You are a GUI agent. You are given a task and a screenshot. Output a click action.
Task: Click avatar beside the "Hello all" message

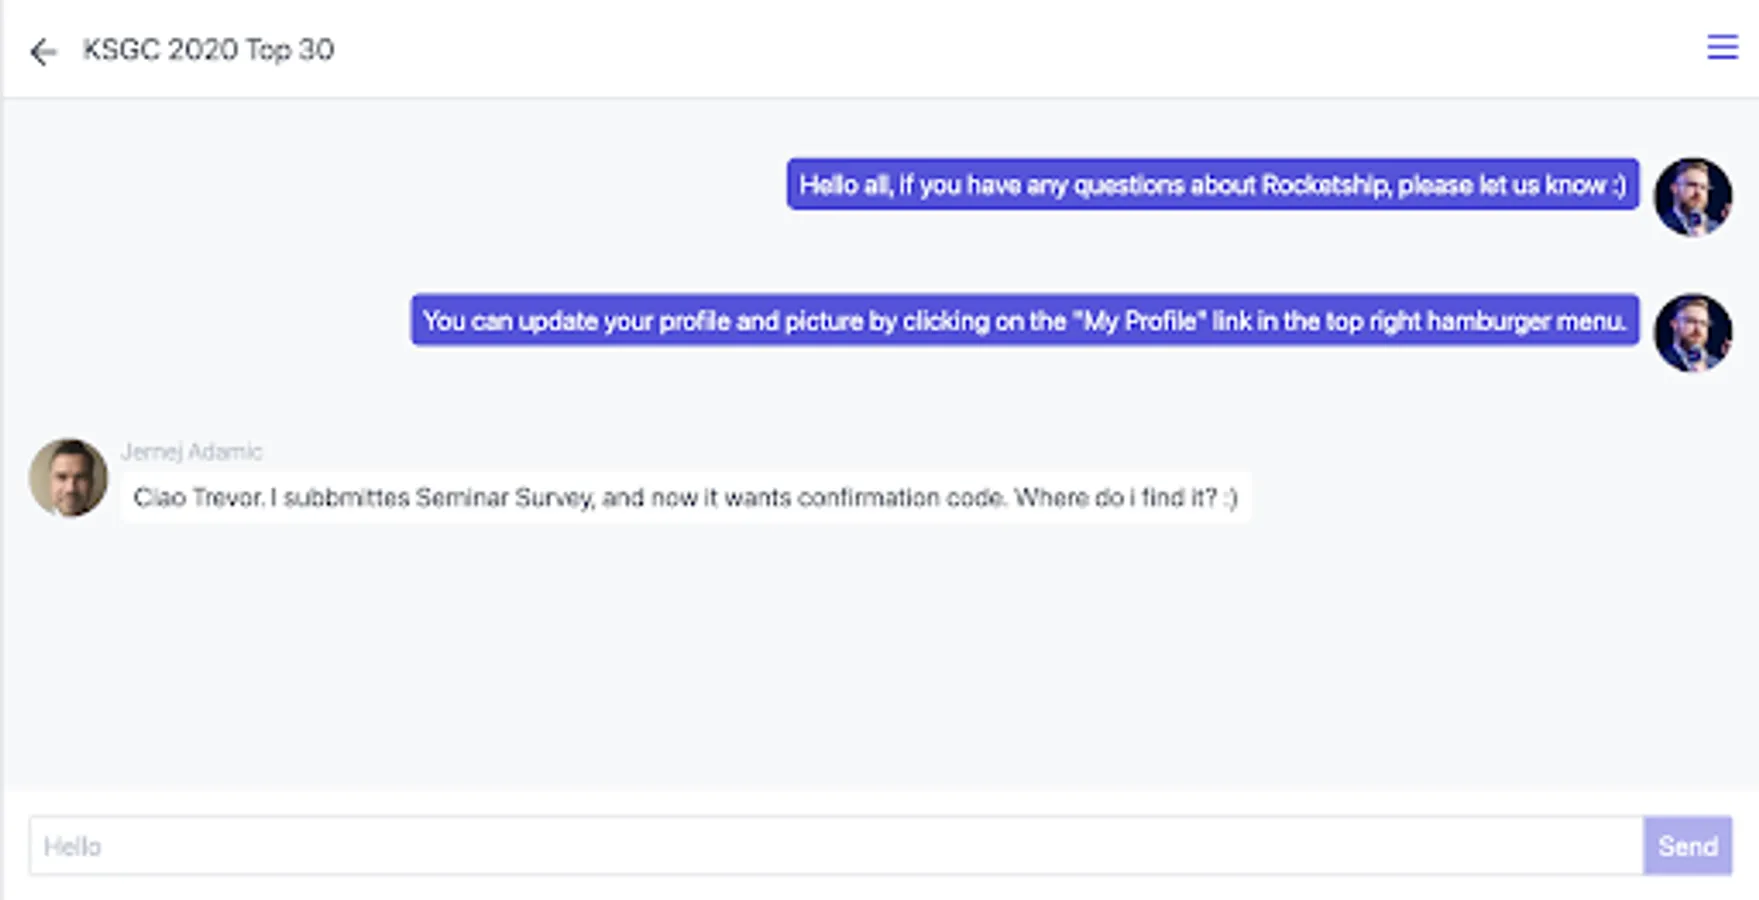click(1692, 196)
